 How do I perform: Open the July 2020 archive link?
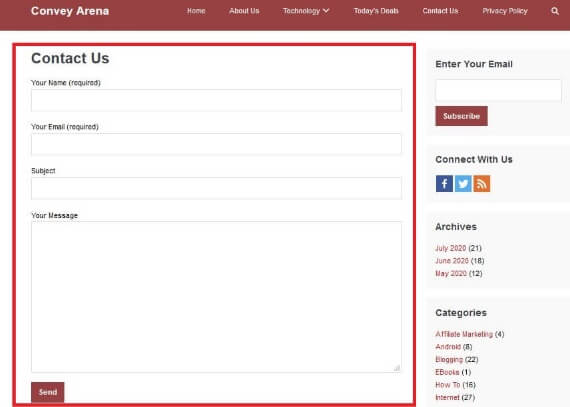point(451,248)
